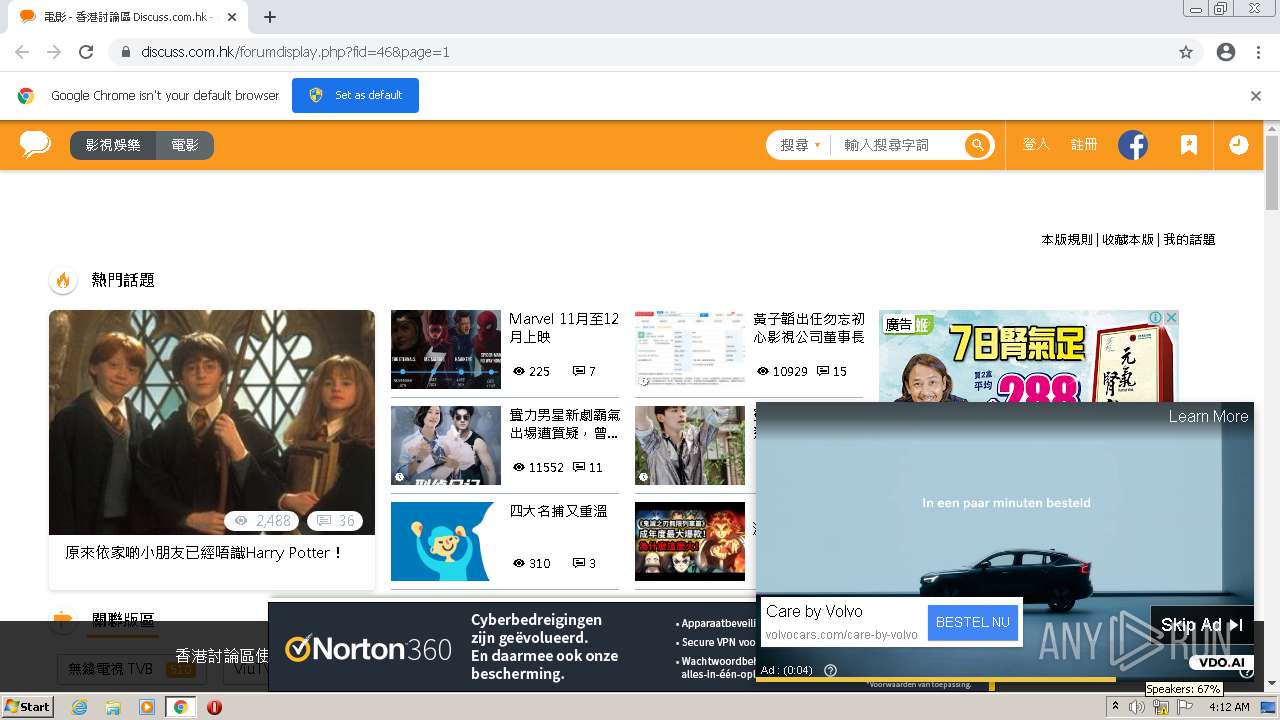Click the BESTEL NU button
This screenshot has height=720, width=1280.
[972, 622]
